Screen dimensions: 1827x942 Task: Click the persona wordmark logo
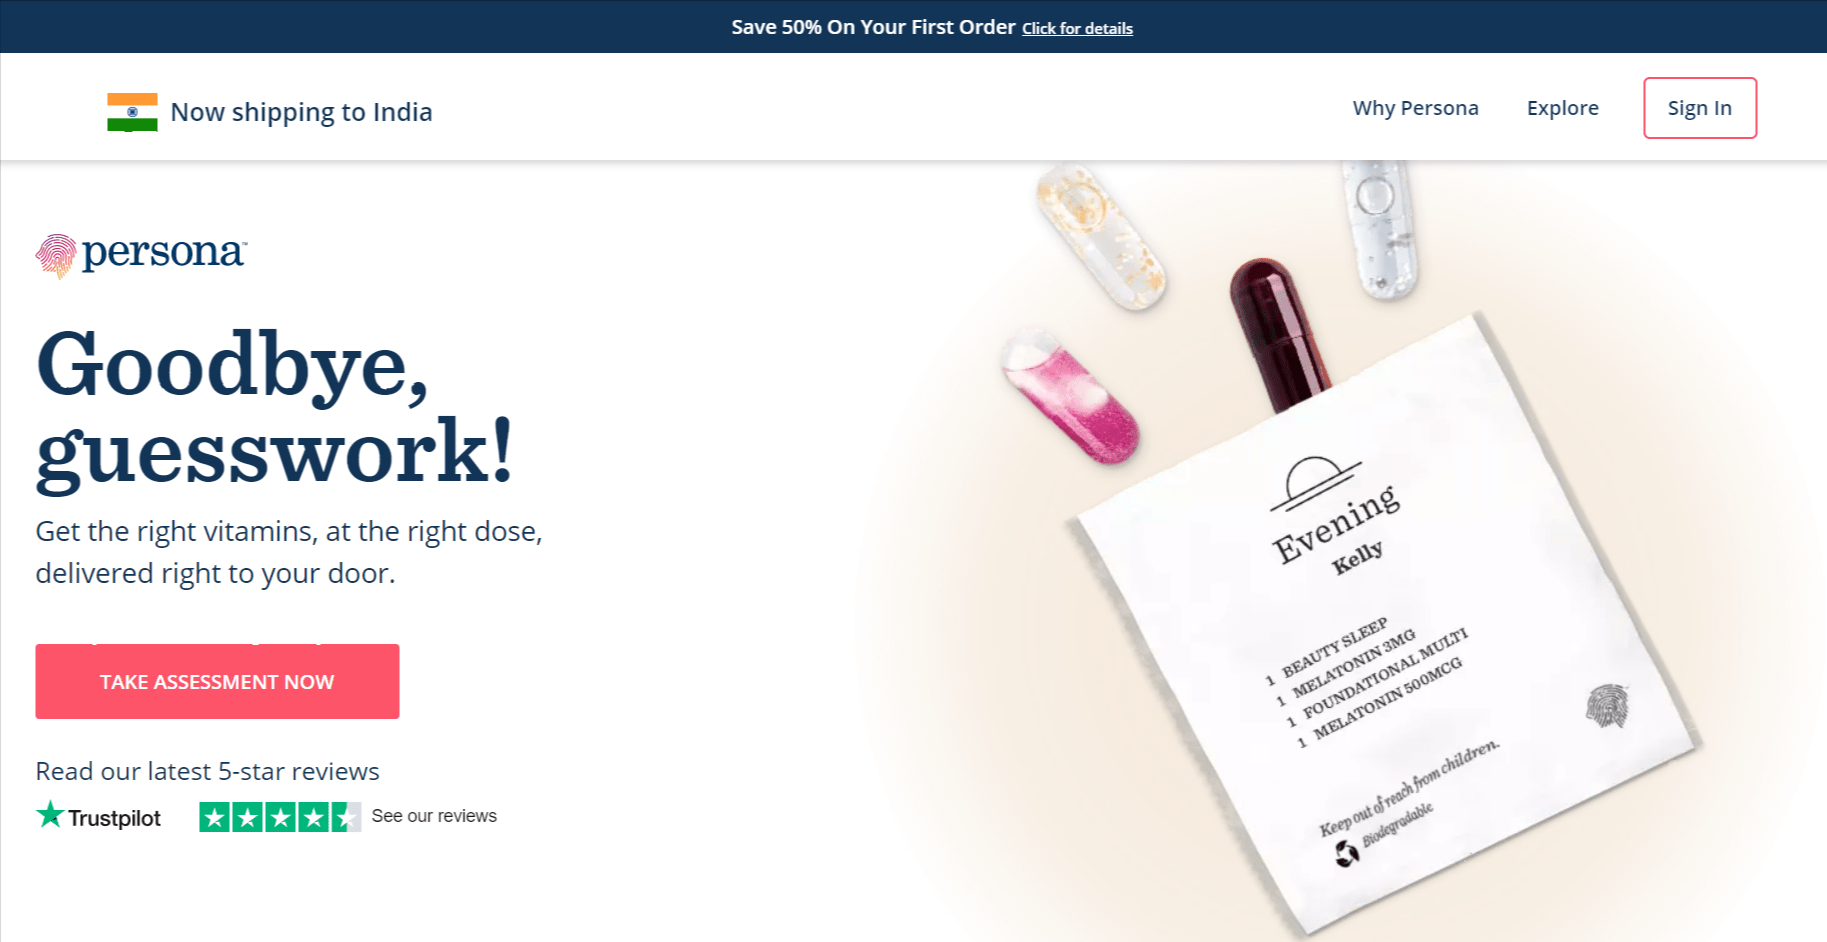[x=164, y=254]
